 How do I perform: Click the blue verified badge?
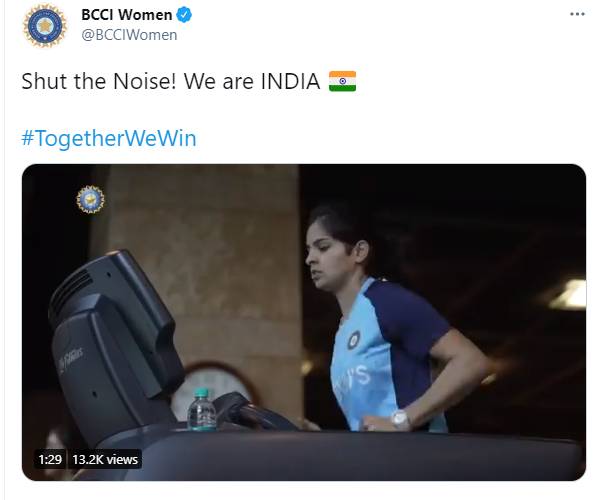coord(184,15)
